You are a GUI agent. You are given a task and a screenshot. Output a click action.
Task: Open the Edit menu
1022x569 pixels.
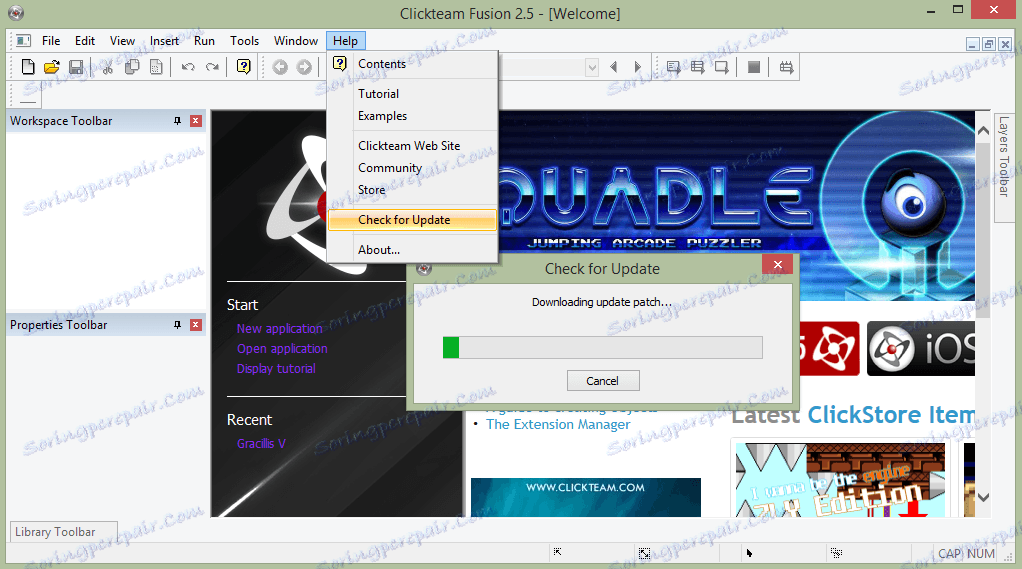click(x=85, y=40)
